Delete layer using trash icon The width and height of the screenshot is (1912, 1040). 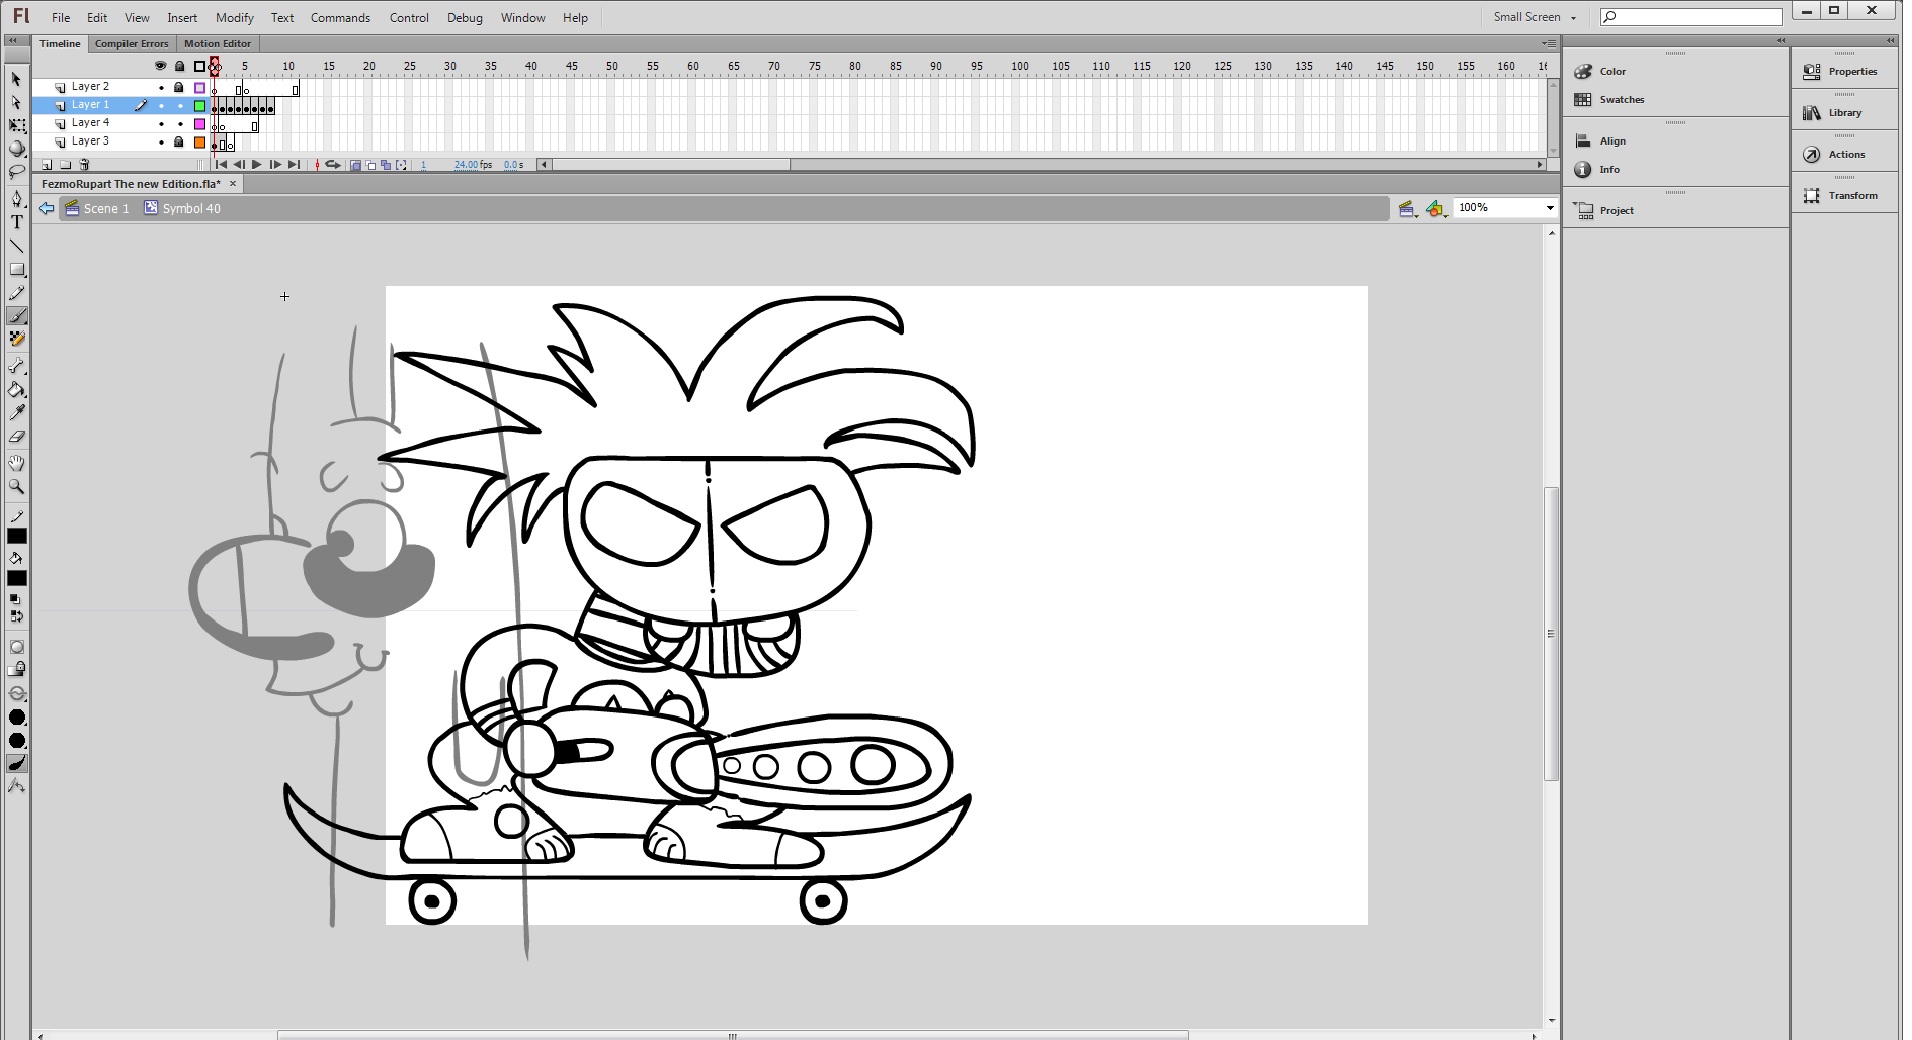[x=84, y=165]
